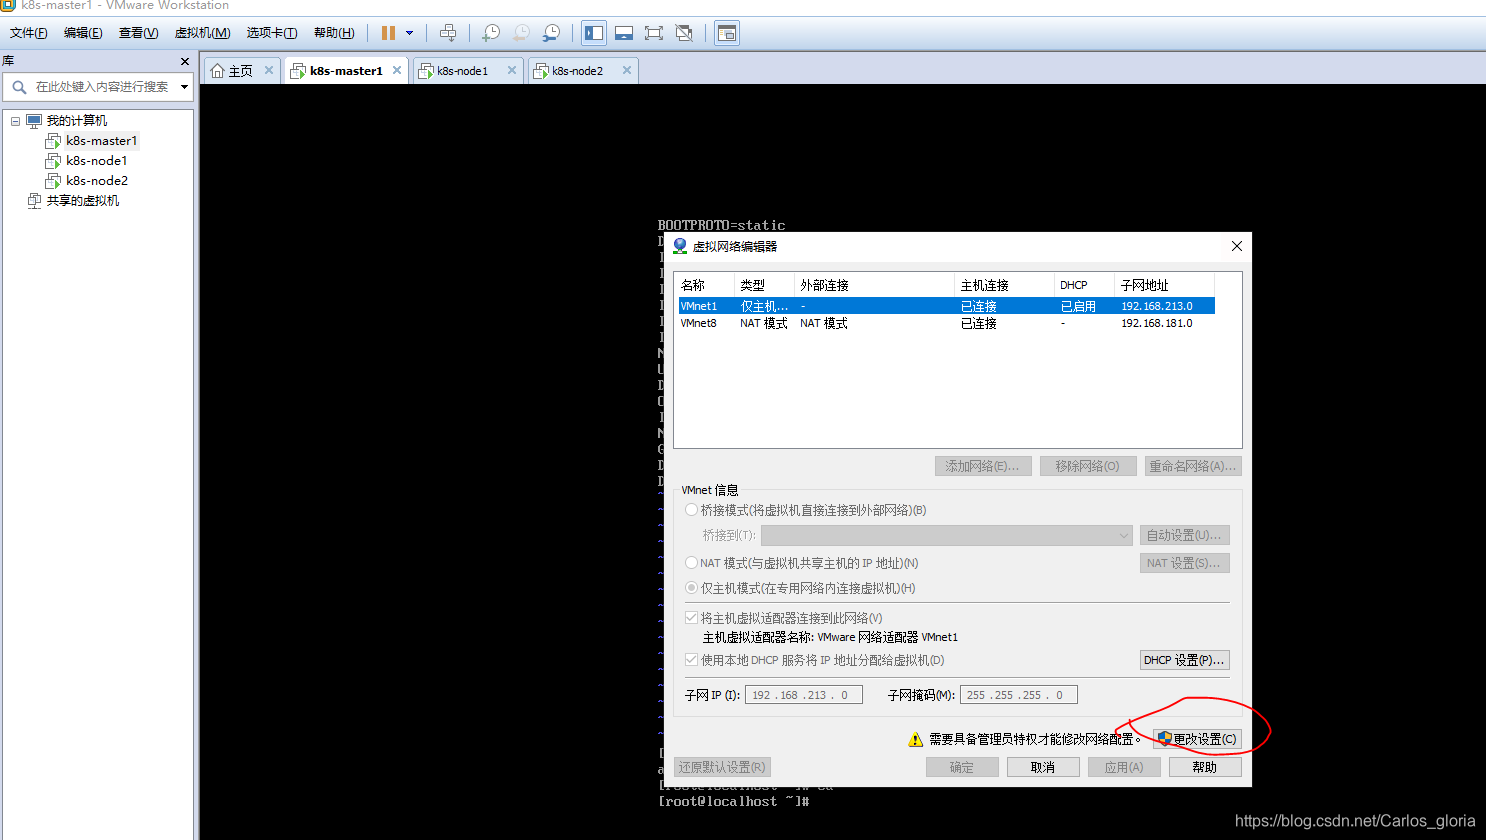Activate Unity mode from the toolbar

(x=684, y=32)
